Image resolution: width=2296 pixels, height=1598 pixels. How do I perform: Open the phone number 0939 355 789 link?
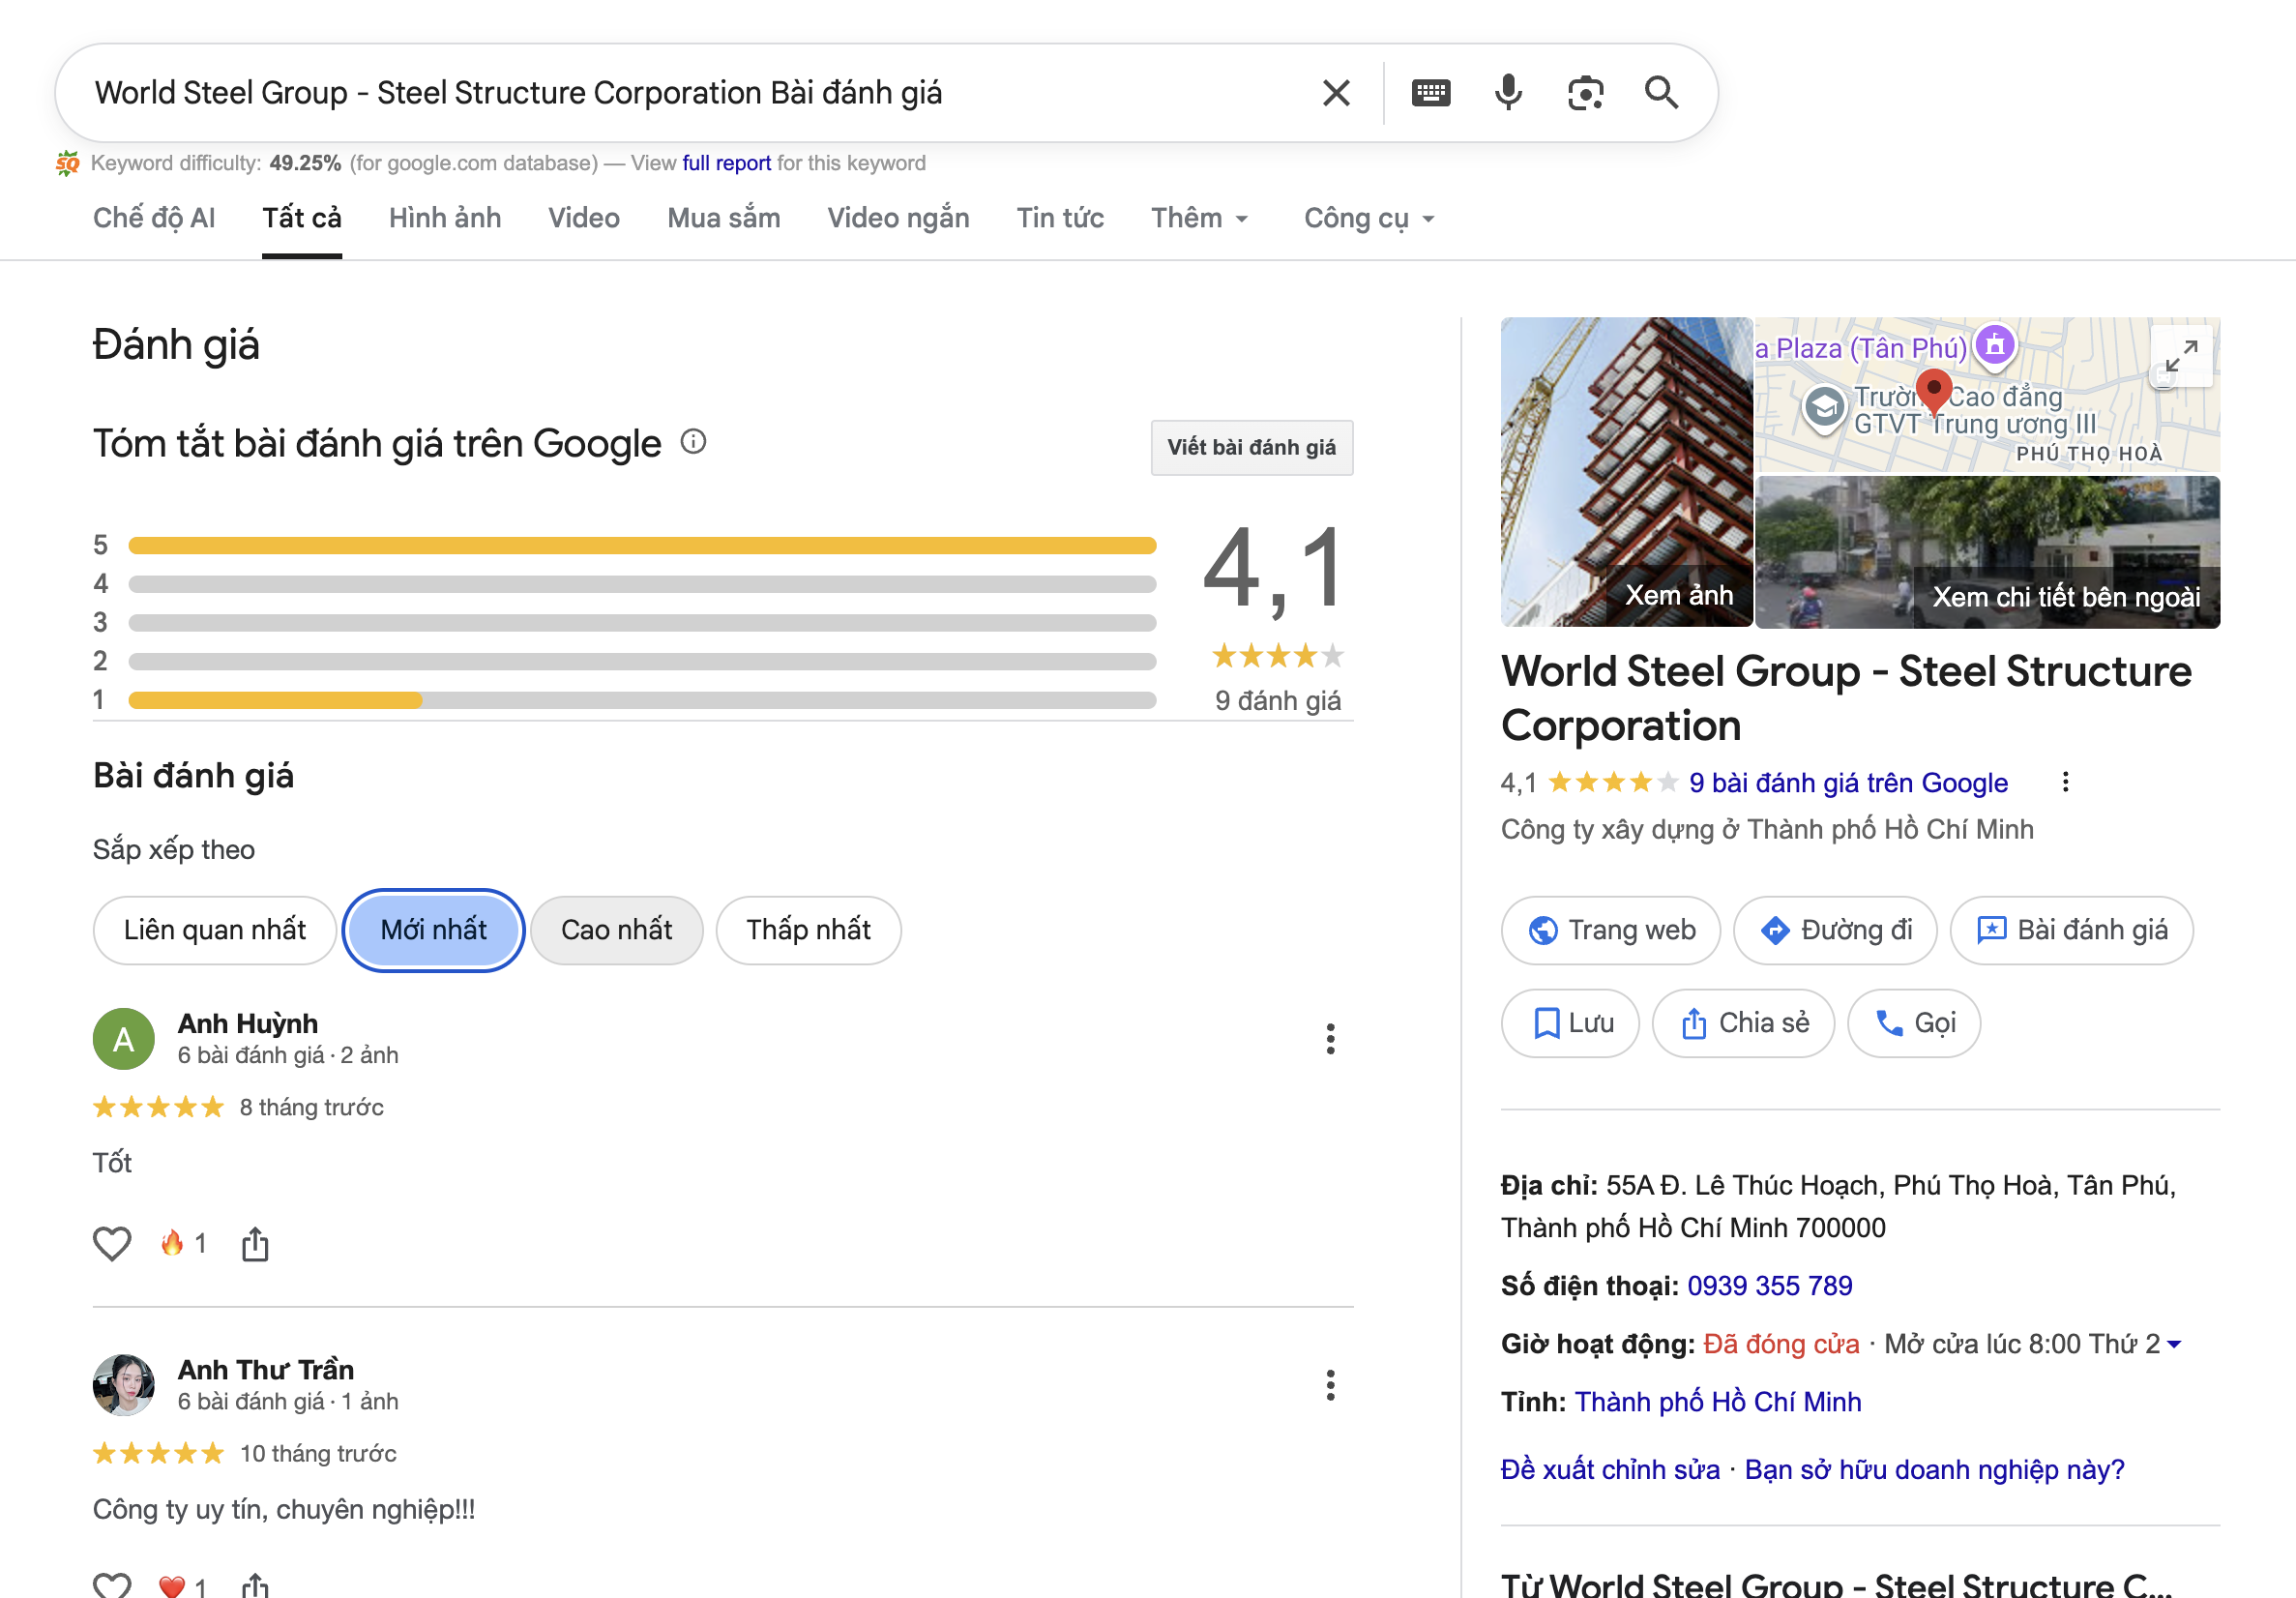(1769, 1286)
